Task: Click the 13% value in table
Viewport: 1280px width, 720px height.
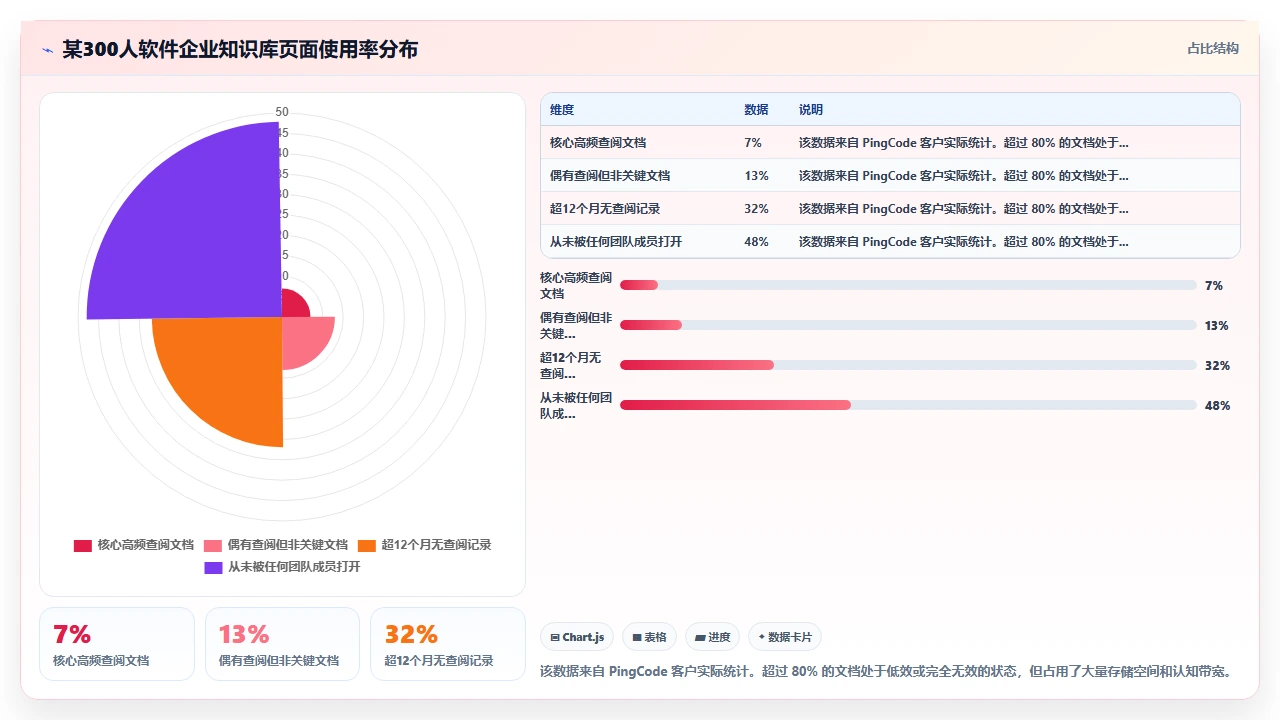Action: [756, 176]
